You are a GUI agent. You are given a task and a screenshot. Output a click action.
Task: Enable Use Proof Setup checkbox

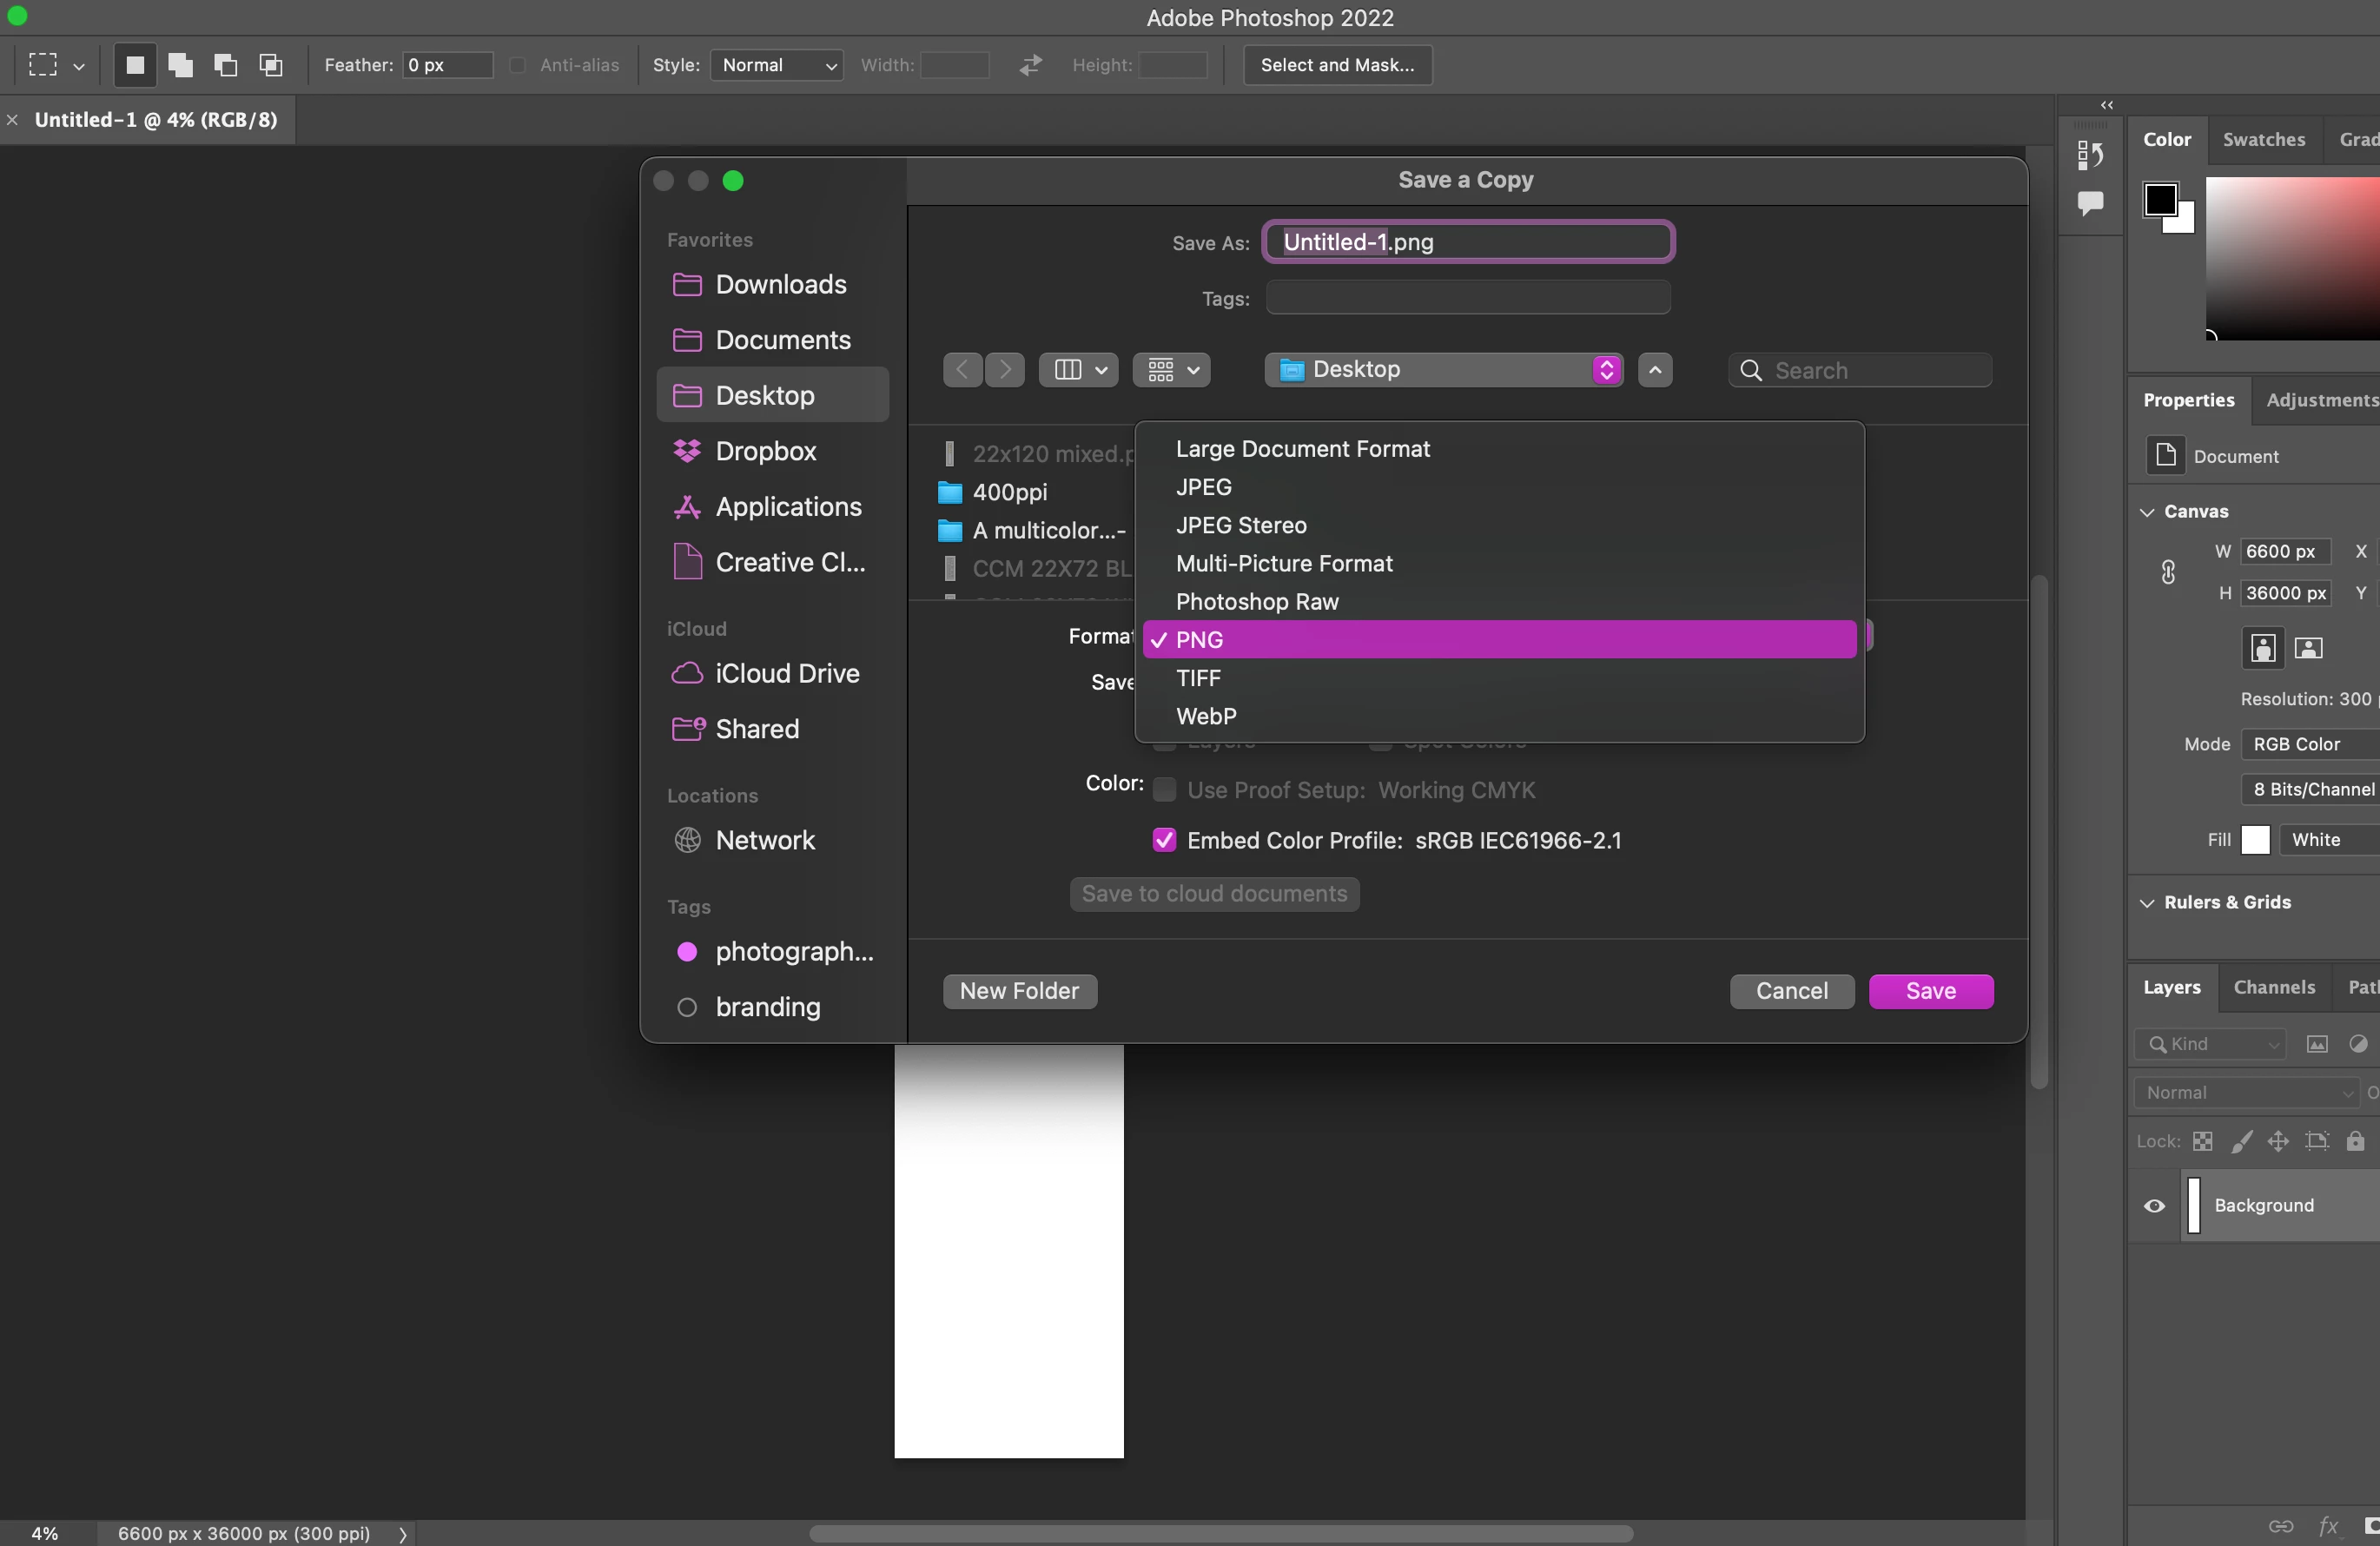[x=1164, y=790]
